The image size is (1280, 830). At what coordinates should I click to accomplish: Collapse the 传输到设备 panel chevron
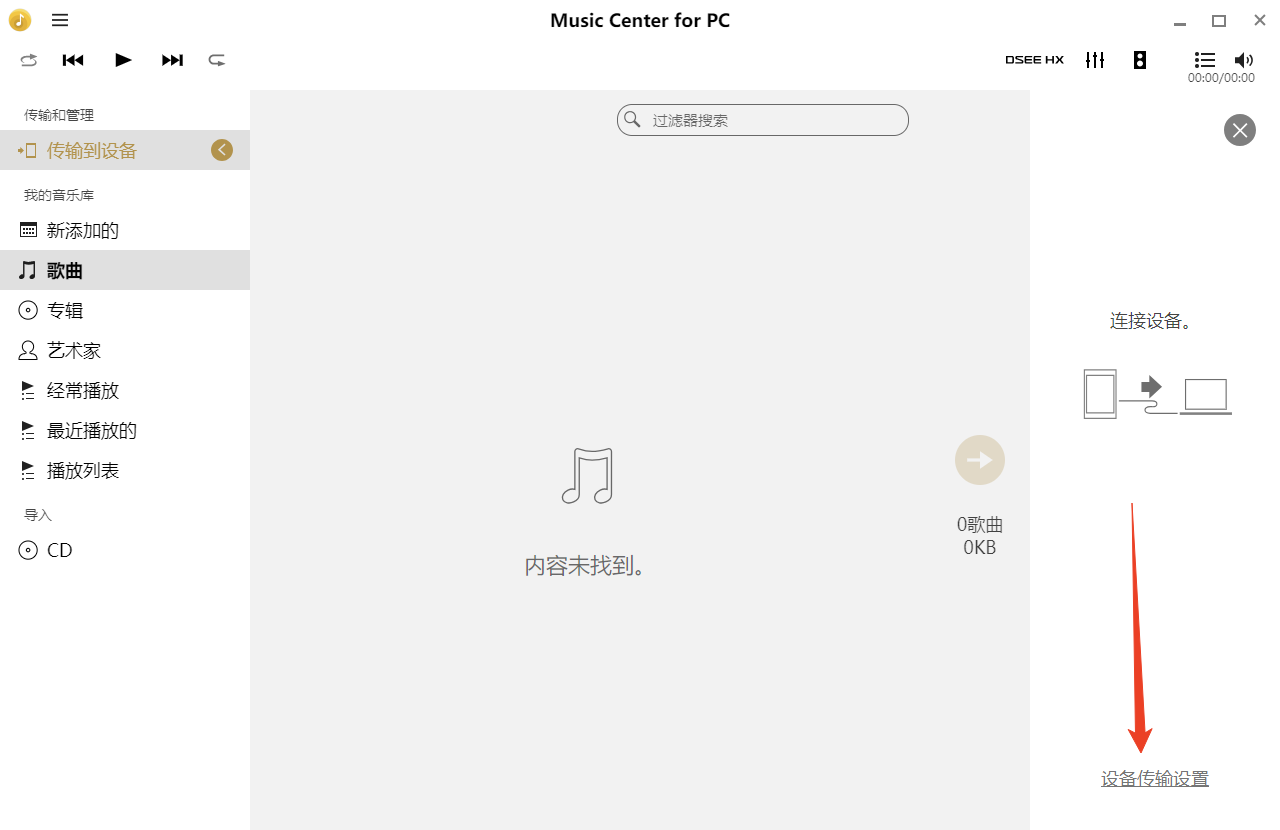pyautogui.click(x=222, y=149)
